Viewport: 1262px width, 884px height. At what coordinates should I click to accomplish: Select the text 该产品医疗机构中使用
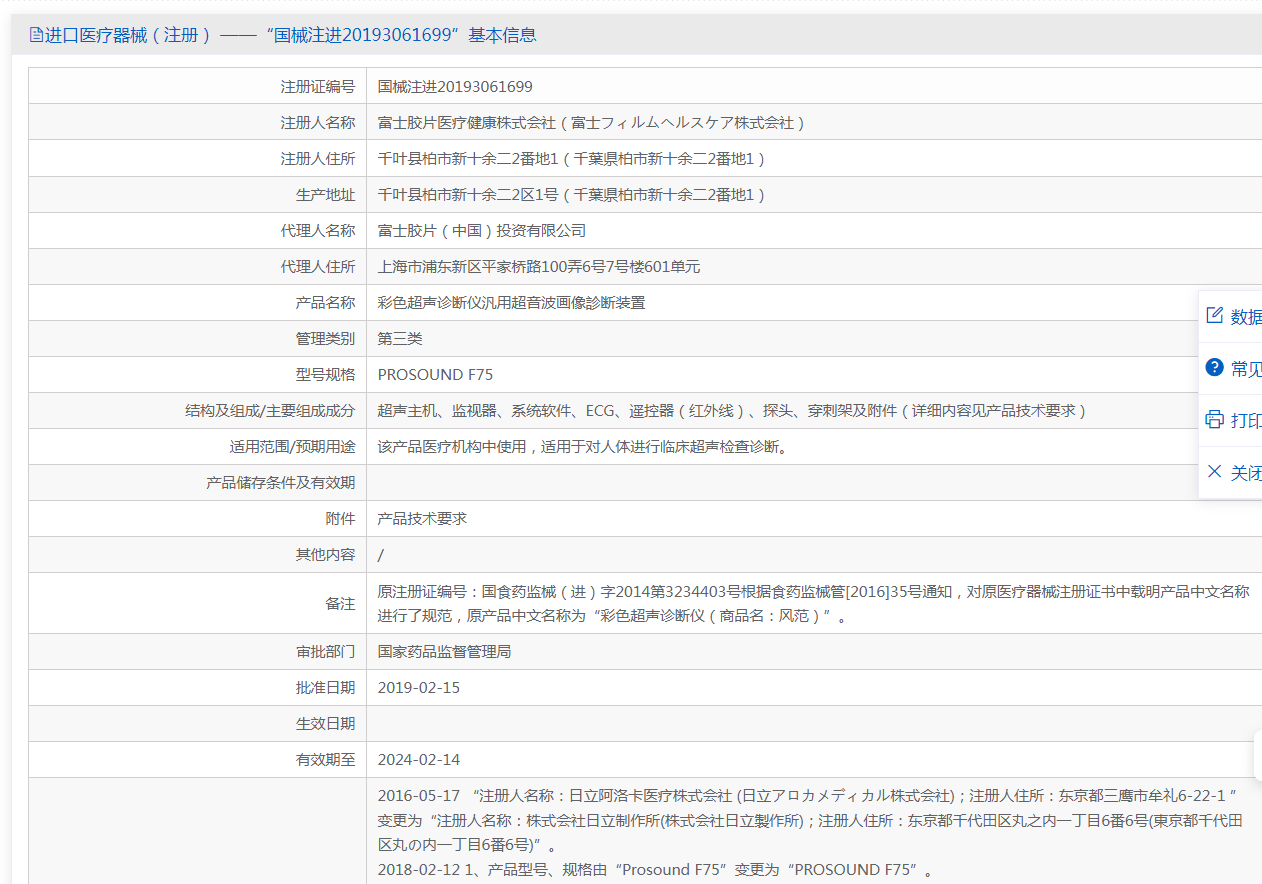pyautogui.click(x=452, y=447)
